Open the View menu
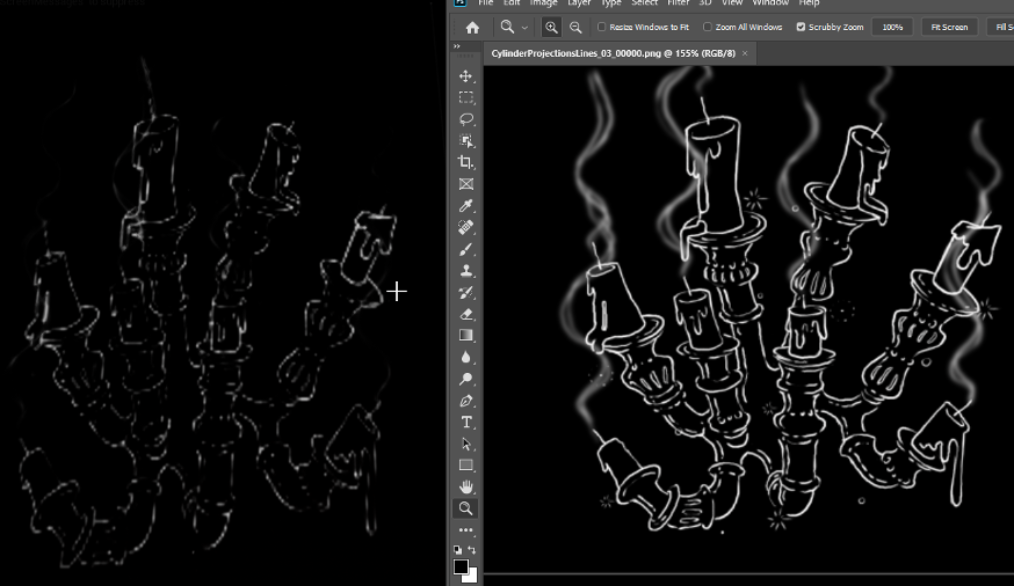The image size is (1014, 586). (731, 3)
